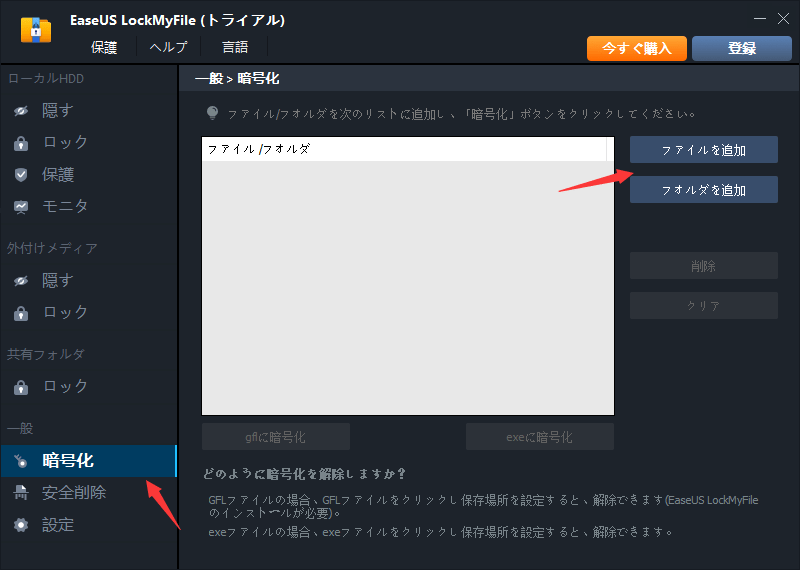Viewport: 800px width, 570px height.
Task: Click the gflに暗号化 button
Action: 276,437
